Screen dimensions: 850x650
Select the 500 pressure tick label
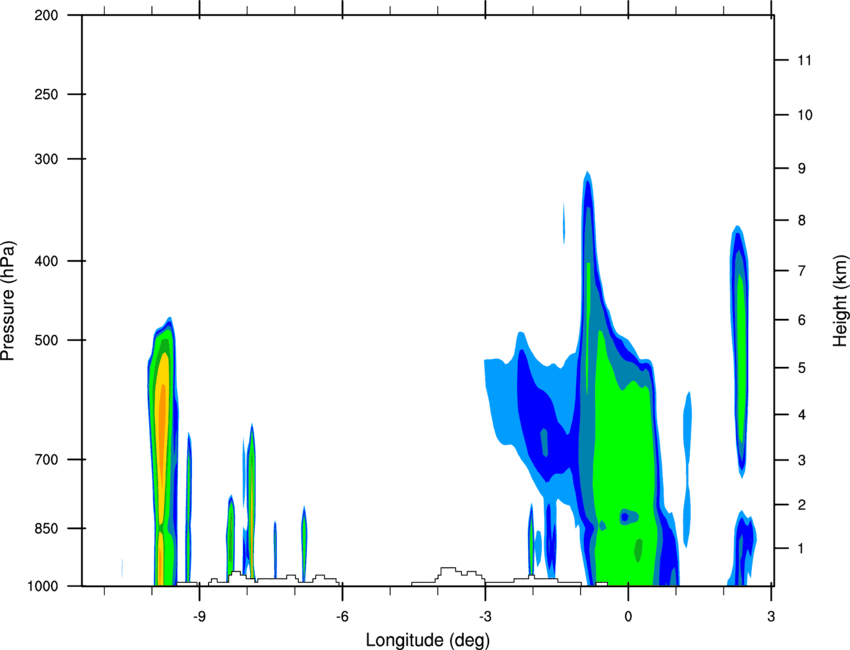coord(46,340)
